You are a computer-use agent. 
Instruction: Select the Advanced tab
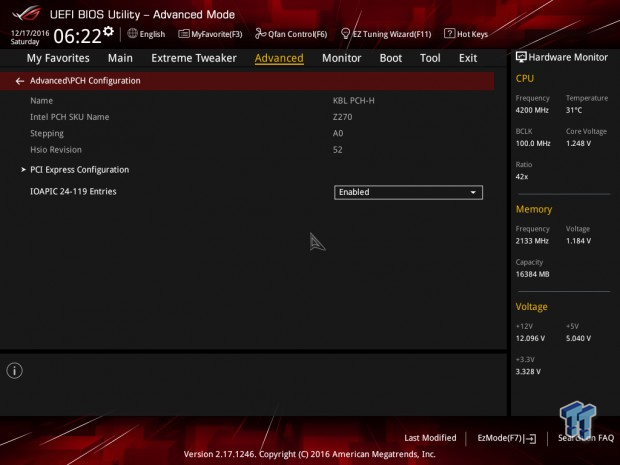coord(279,58)
